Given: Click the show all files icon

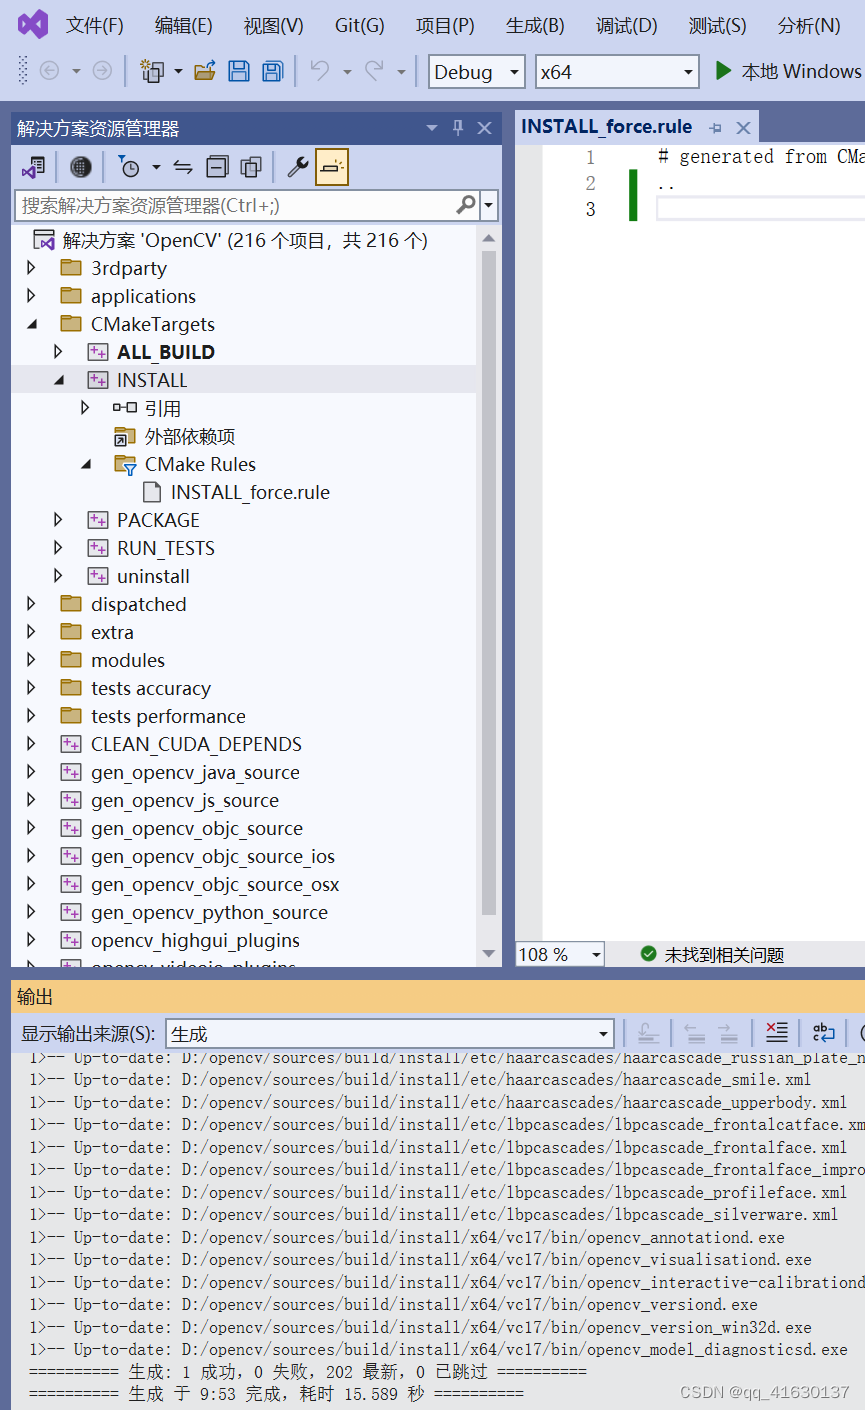Looking at the screenshot, I should coord(251,167).
